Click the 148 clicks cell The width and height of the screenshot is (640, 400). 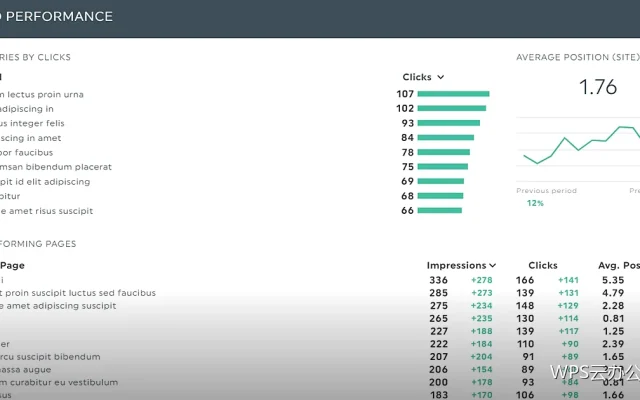click(525, 306)
